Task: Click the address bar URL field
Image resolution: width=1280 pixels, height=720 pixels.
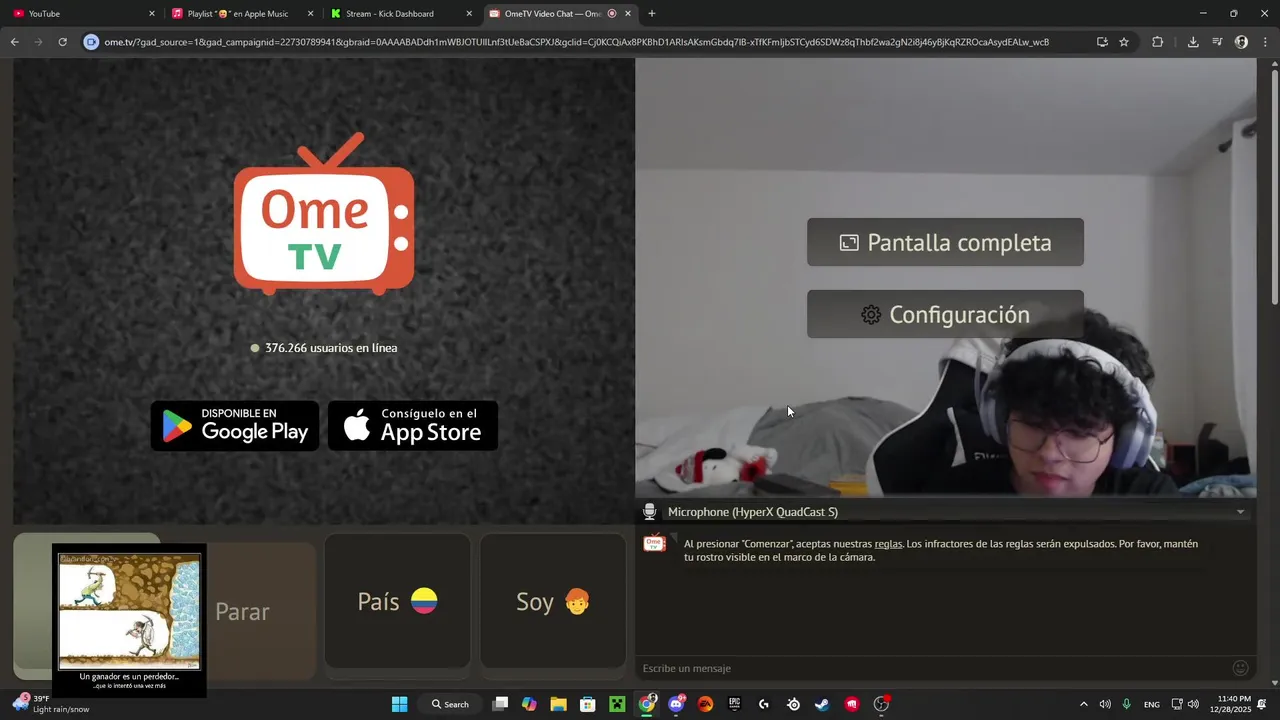Action: [x=590, y=42]
